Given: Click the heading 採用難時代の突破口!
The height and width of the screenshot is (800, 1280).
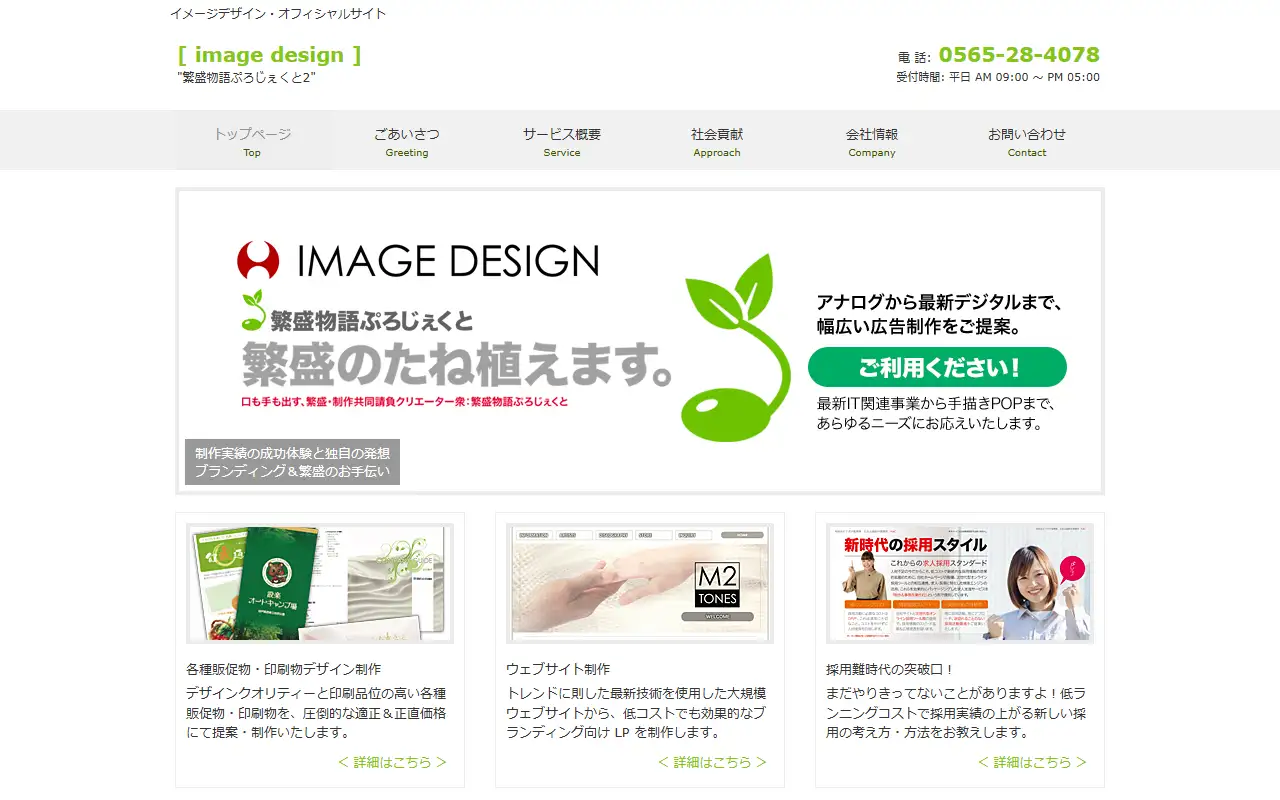Looking at the screenshot, I should (890, 669).
